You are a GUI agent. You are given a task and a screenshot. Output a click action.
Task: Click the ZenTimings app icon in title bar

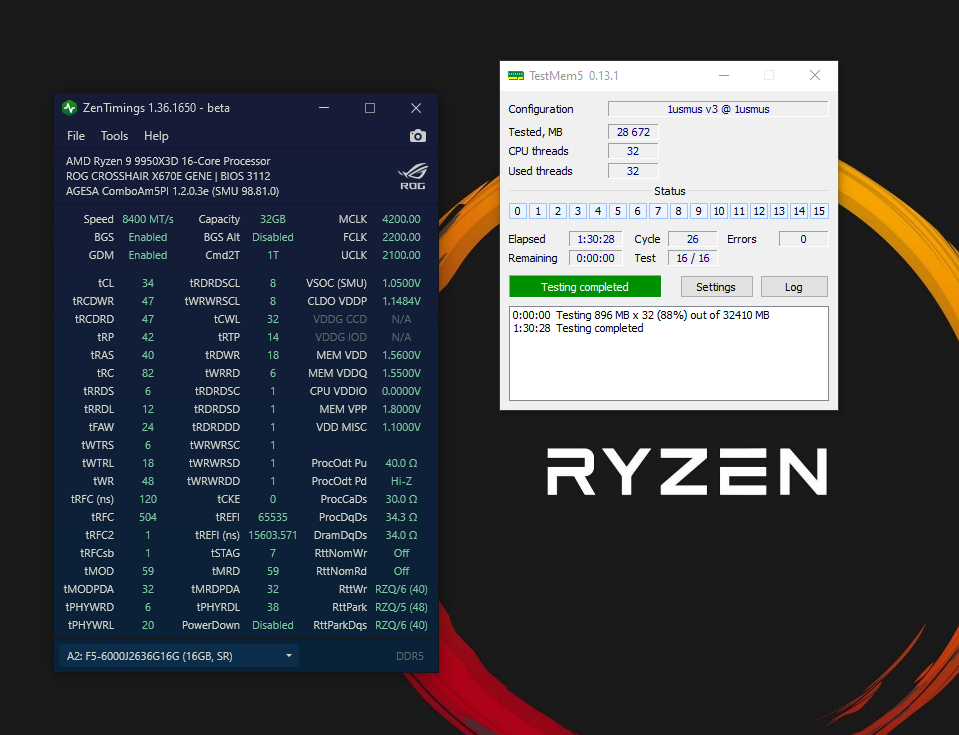70,108
